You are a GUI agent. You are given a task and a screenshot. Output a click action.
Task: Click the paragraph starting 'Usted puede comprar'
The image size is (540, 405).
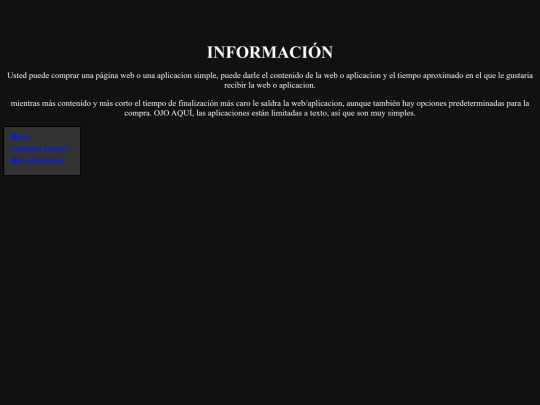270,80
